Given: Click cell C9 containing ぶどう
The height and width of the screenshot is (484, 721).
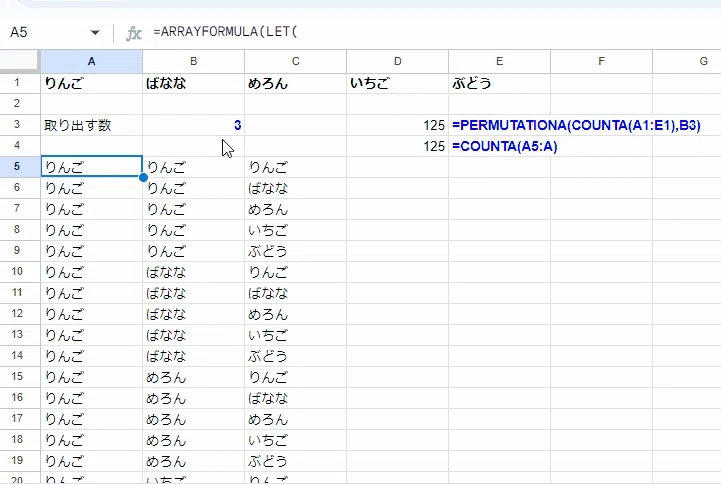Looking at the screenshot, I should 296,251.
